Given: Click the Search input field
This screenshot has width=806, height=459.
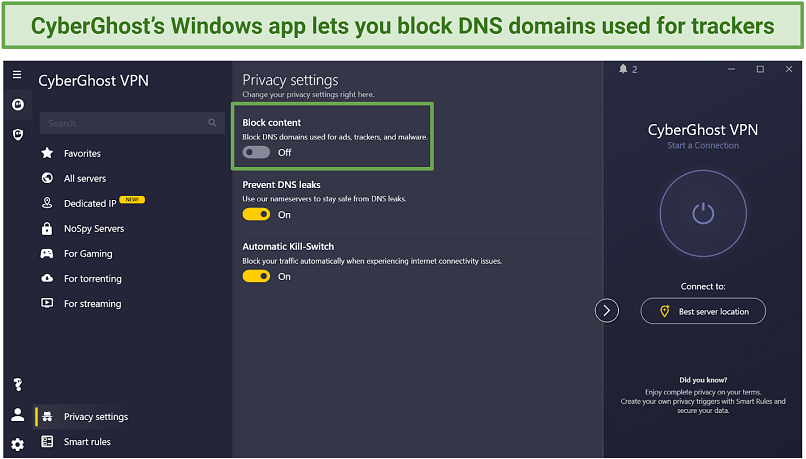Looking at the screenshot, I should 132,123.
